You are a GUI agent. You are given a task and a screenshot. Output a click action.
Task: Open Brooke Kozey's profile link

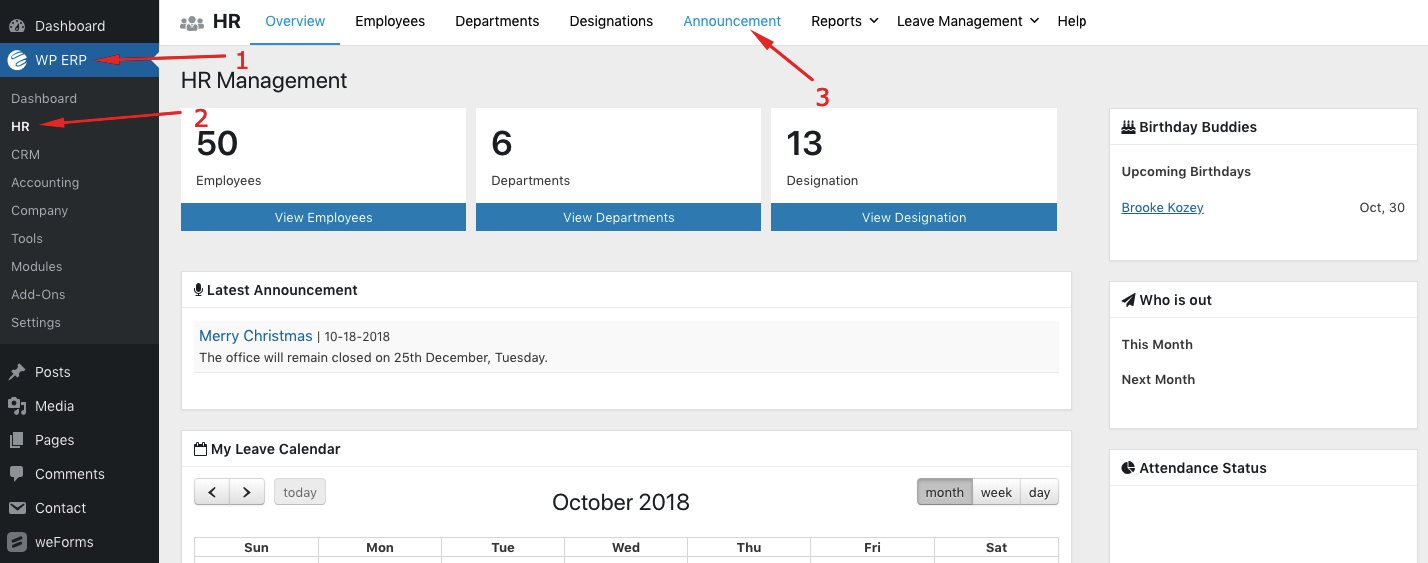pos(1162,208)
